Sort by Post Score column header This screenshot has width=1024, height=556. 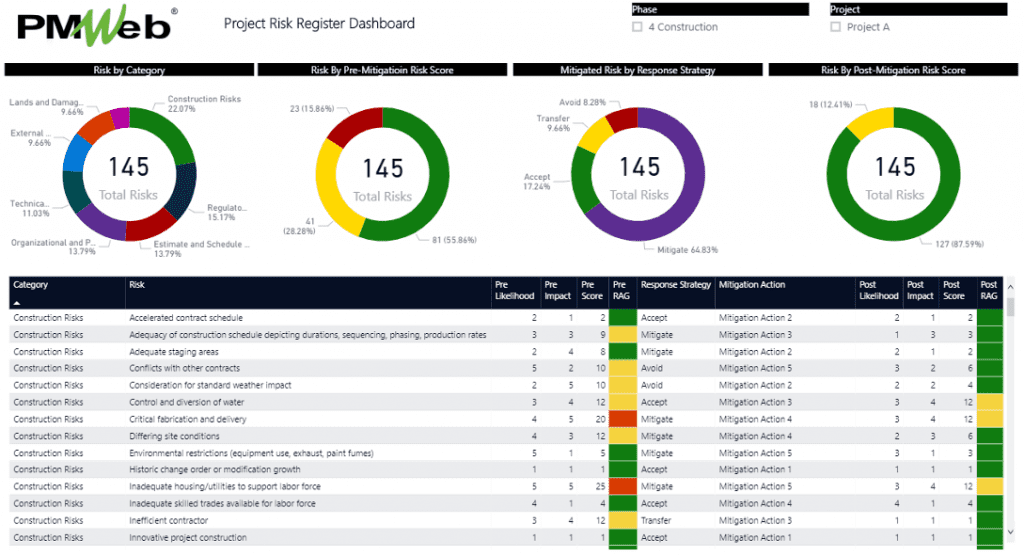click(953, 290)
